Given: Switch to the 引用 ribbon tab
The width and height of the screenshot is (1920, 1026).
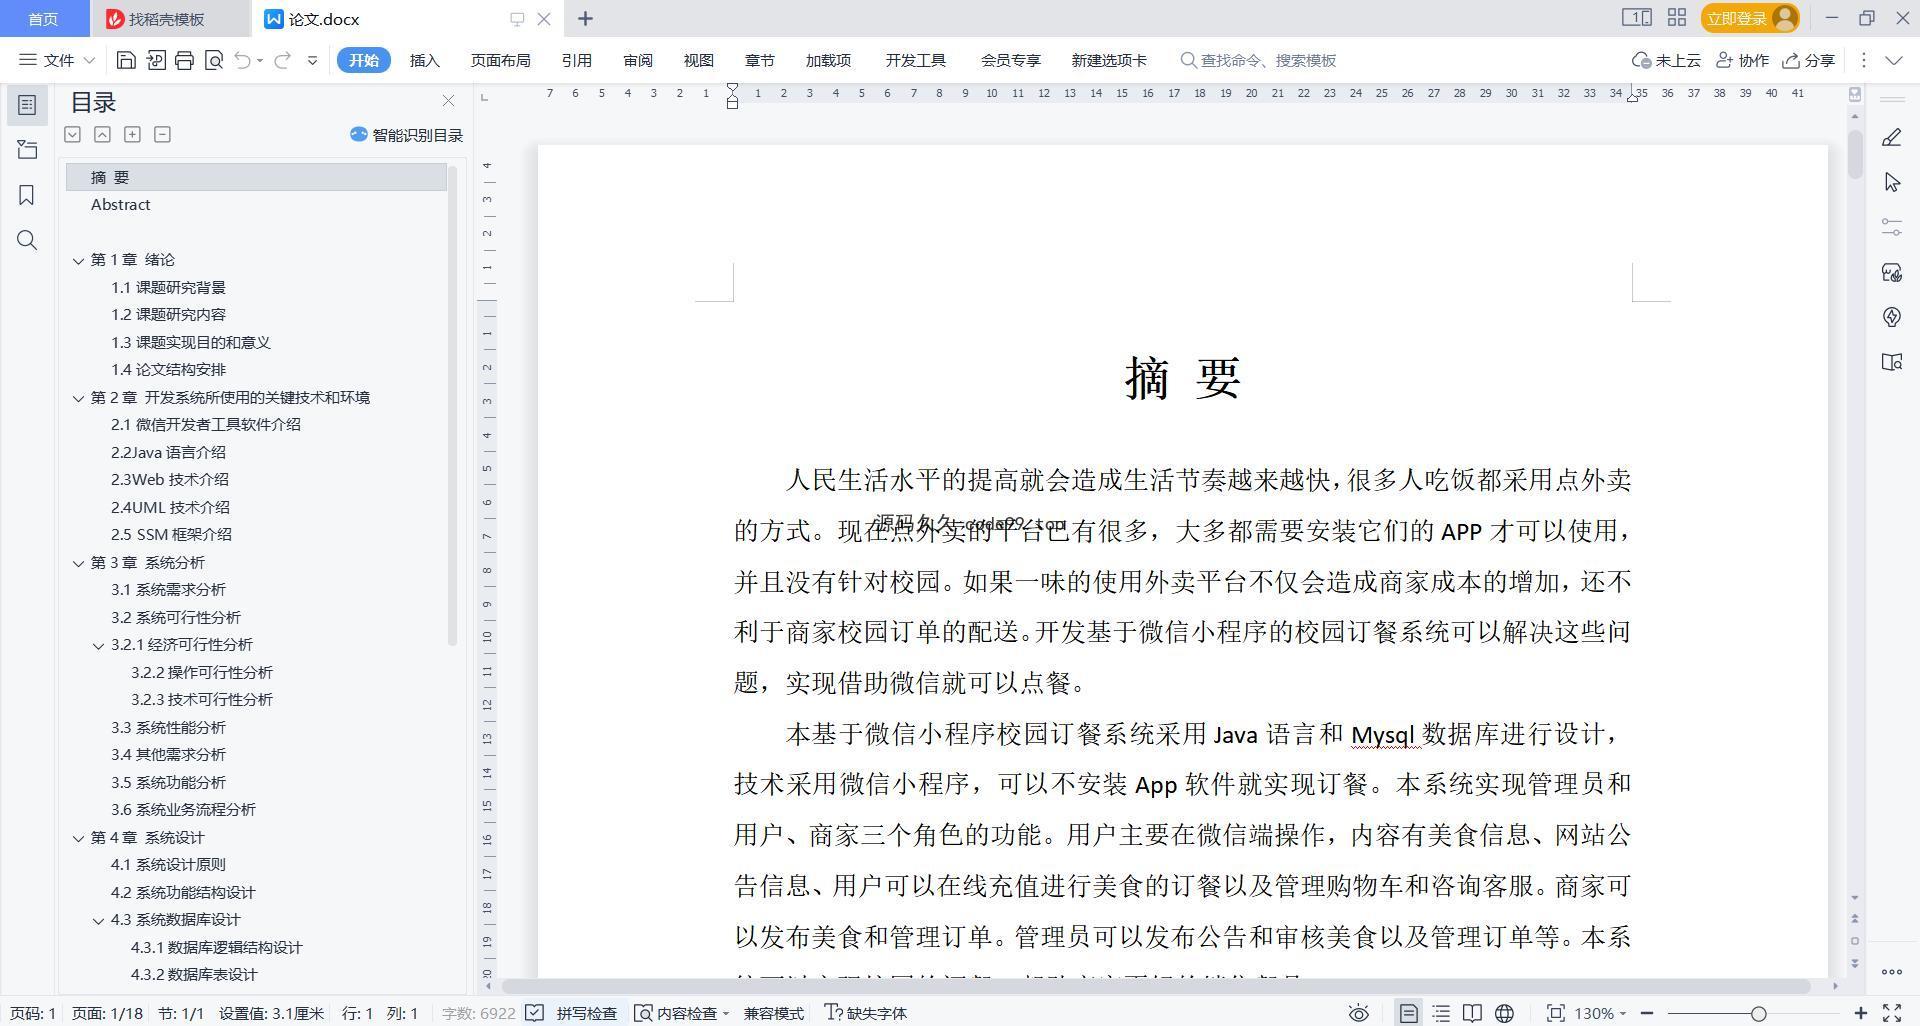Looking at the screenshot, I should click(577, 60).
